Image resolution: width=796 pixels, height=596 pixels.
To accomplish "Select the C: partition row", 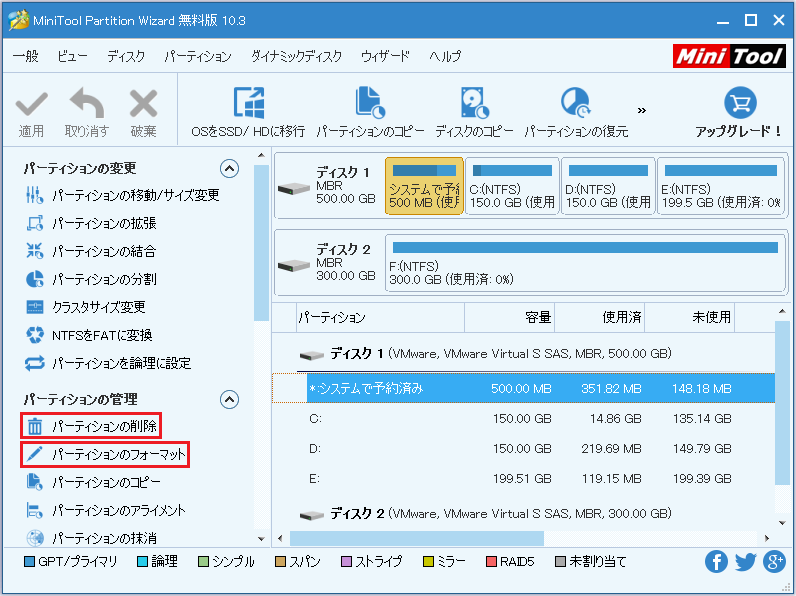I will [x=523, y=418].
